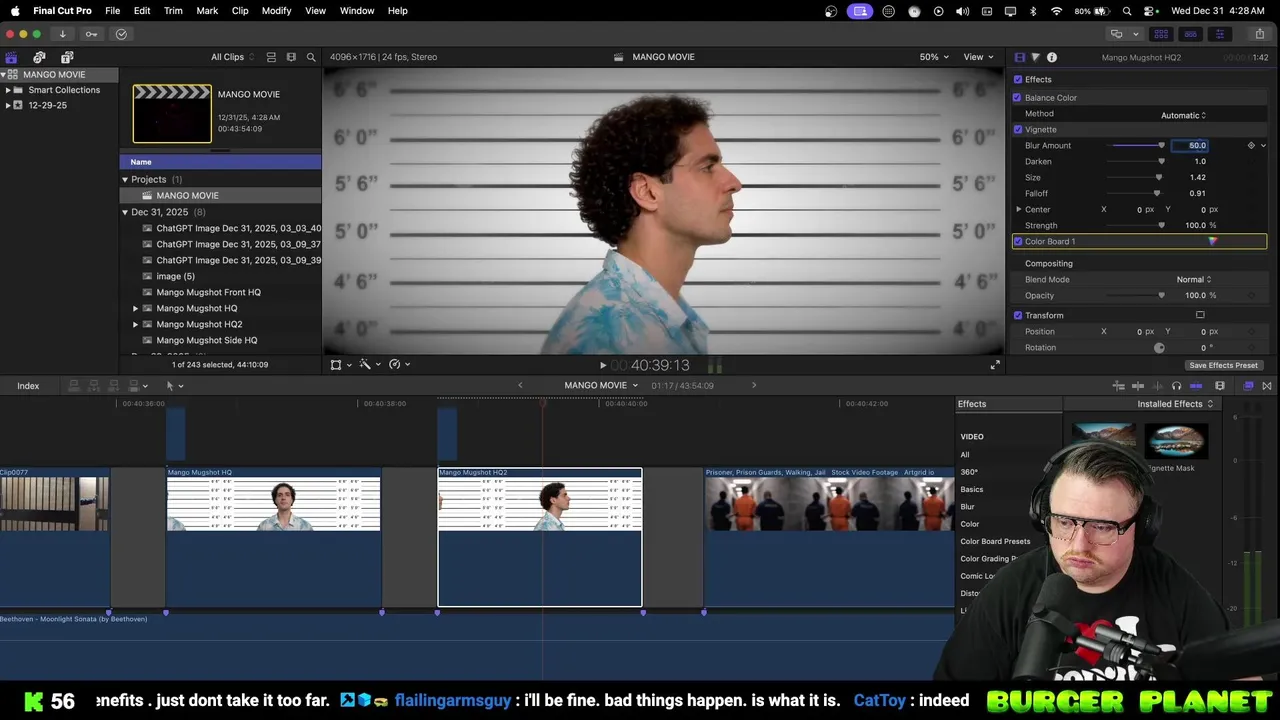This screenshot has height=720, width=1280.
Task: Open Color Board 1 color controls icon
Action: tap(1212, 241)
